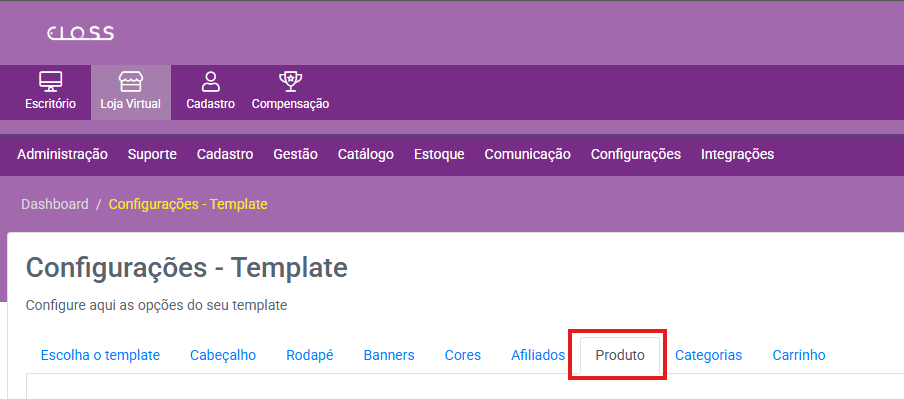Open the Estoque menu

coord(439,155)
